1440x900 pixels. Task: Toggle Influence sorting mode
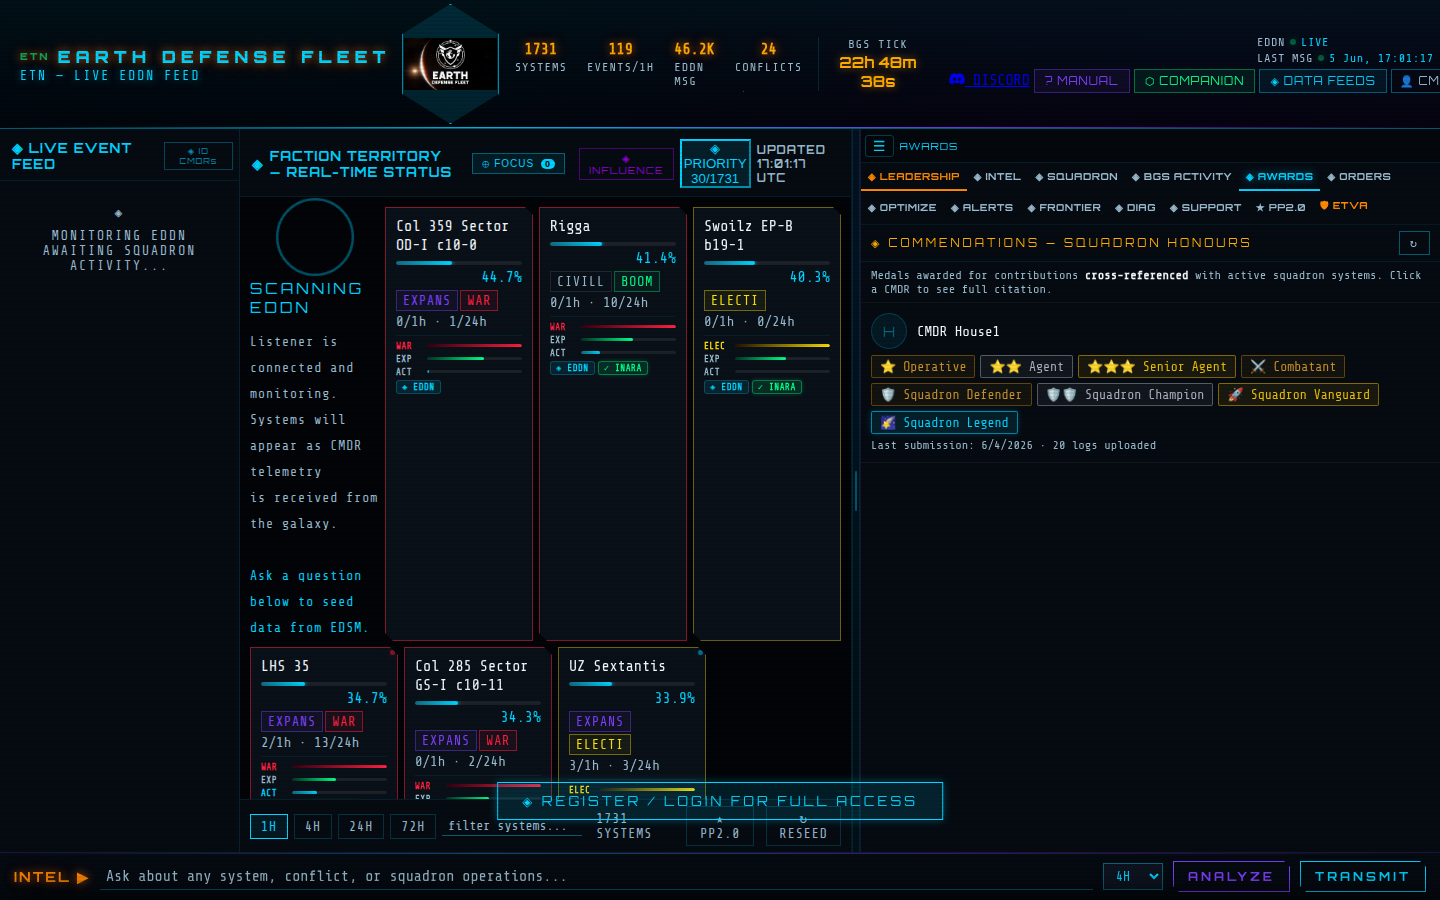click(x=626, y=164)
